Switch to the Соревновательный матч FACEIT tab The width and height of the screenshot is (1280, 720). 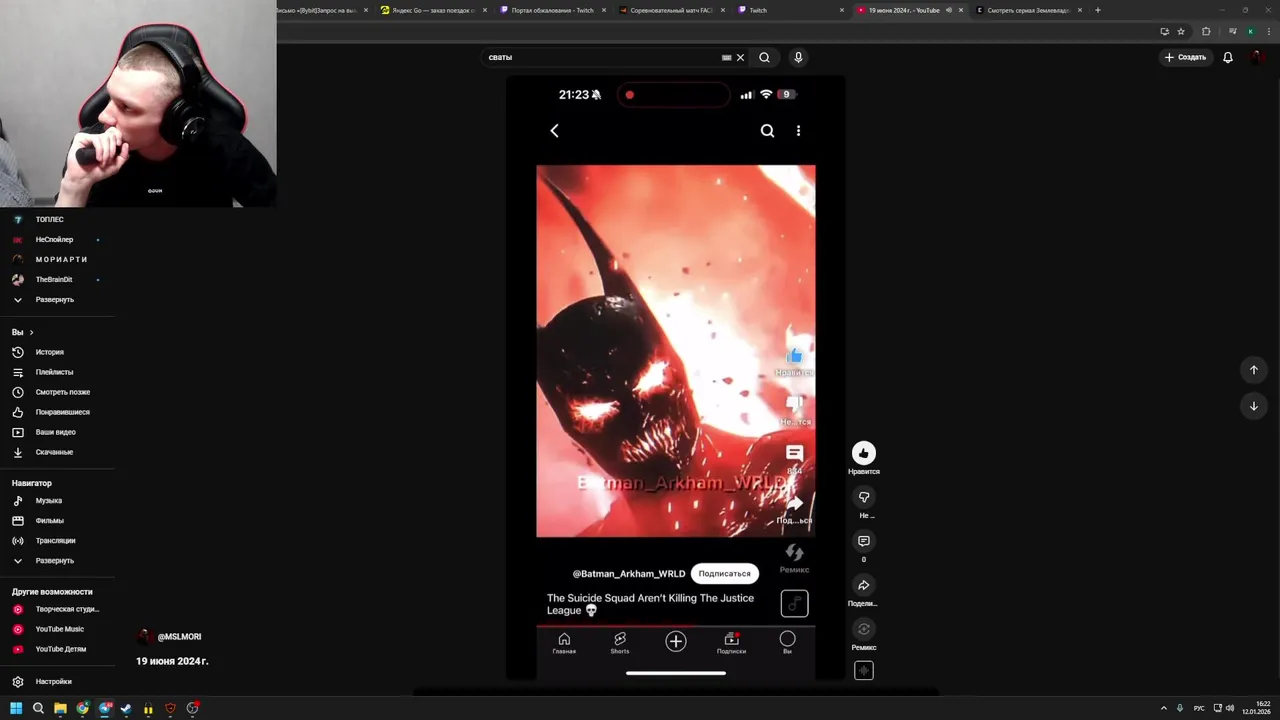click(671, 10)
